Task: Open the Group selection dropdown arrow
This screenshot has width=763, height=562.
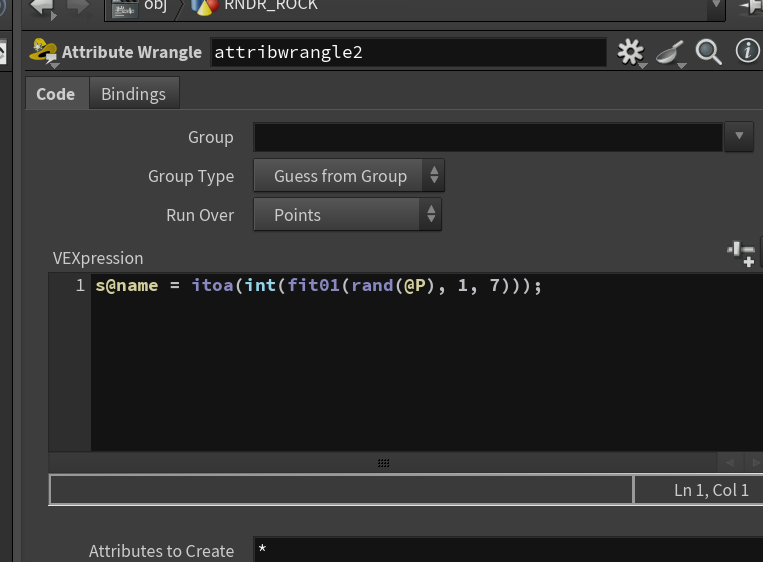Action: coord(739,137)
